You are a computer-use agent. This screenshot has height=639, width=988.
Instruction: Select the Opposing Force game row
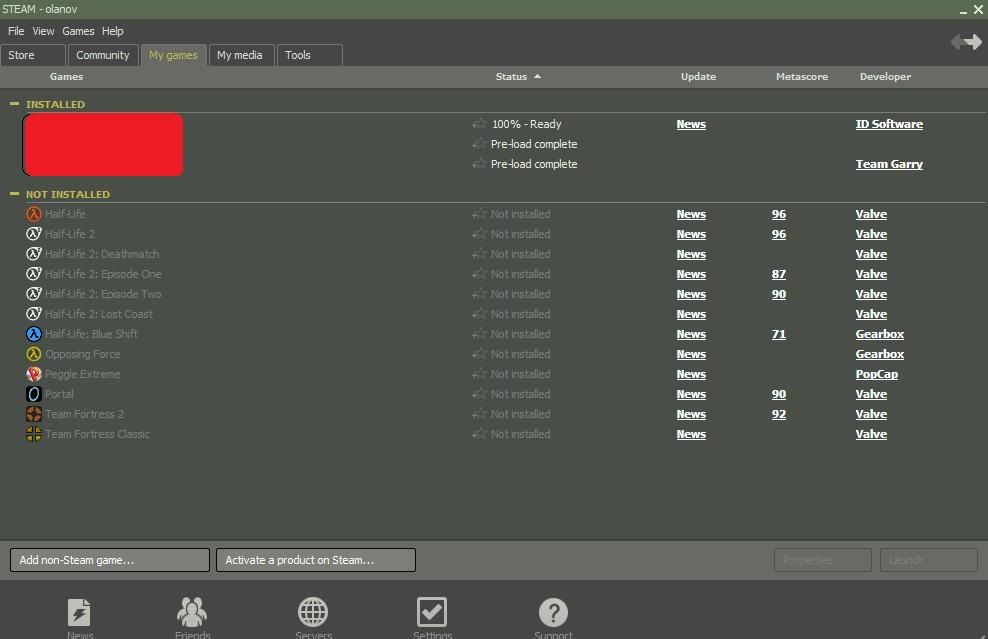point(494,354)
